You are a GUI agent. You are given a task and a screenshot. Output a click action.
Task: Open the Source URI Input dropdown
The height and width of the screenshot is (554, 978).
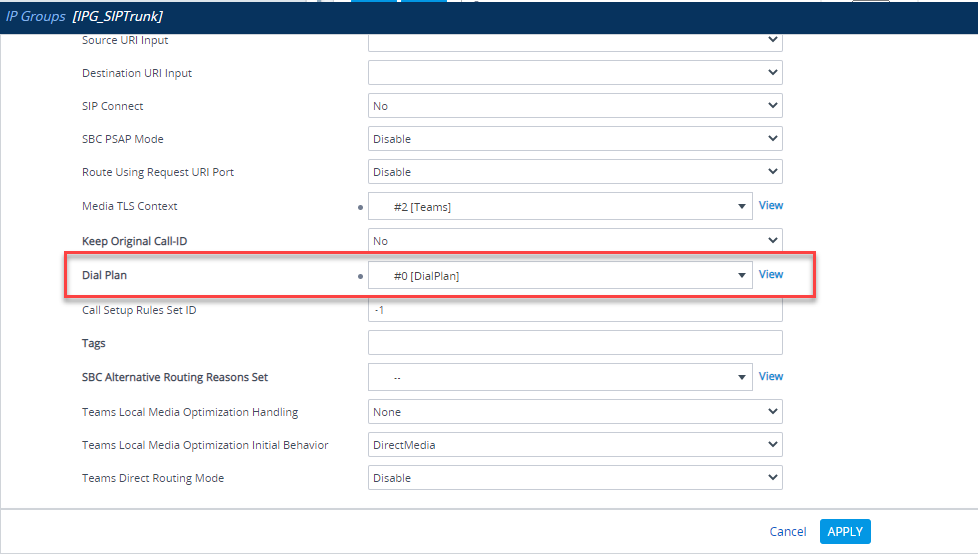click(574, 40)
